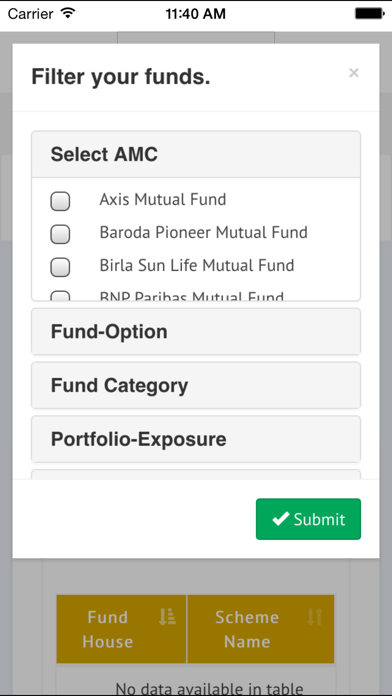
Task: Click the green Submit button
Action: coord(309,519)
